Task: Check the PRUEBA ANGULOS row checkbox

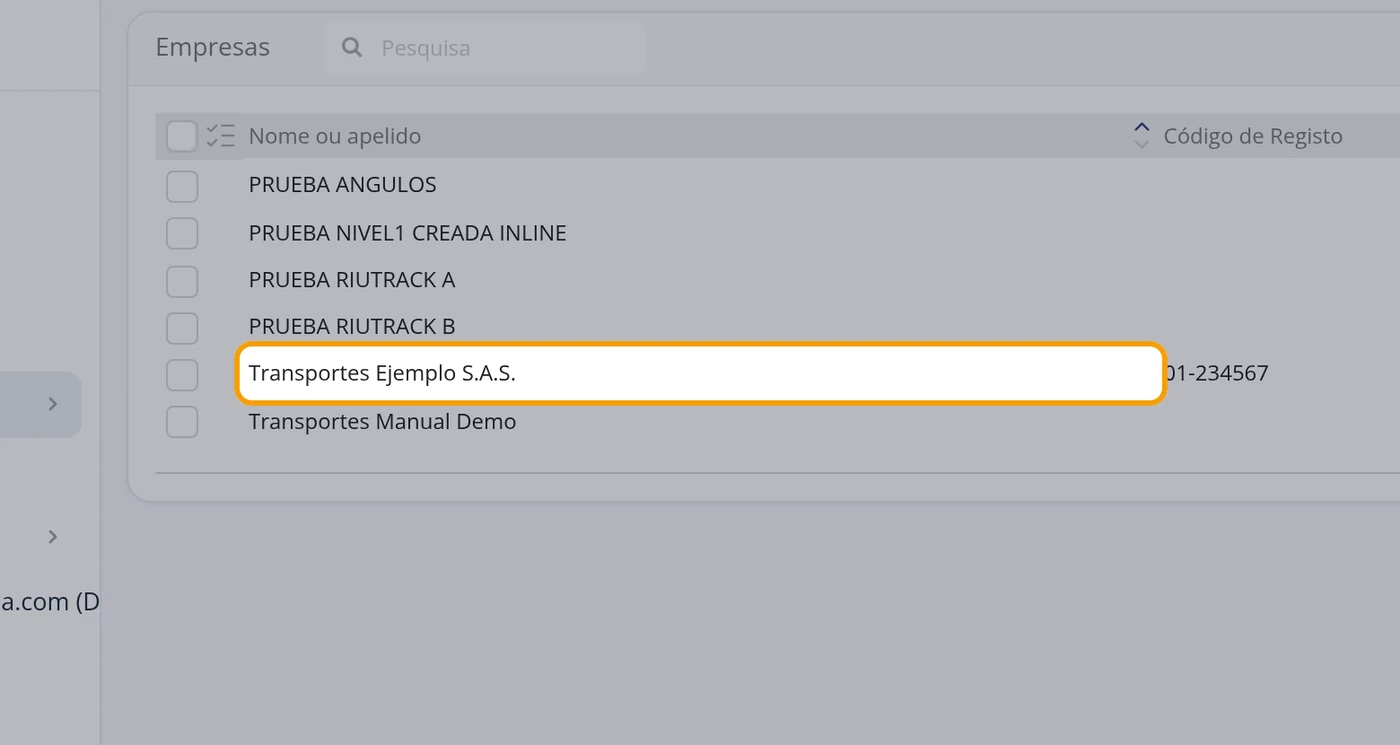Action: (x=182, y=186)
